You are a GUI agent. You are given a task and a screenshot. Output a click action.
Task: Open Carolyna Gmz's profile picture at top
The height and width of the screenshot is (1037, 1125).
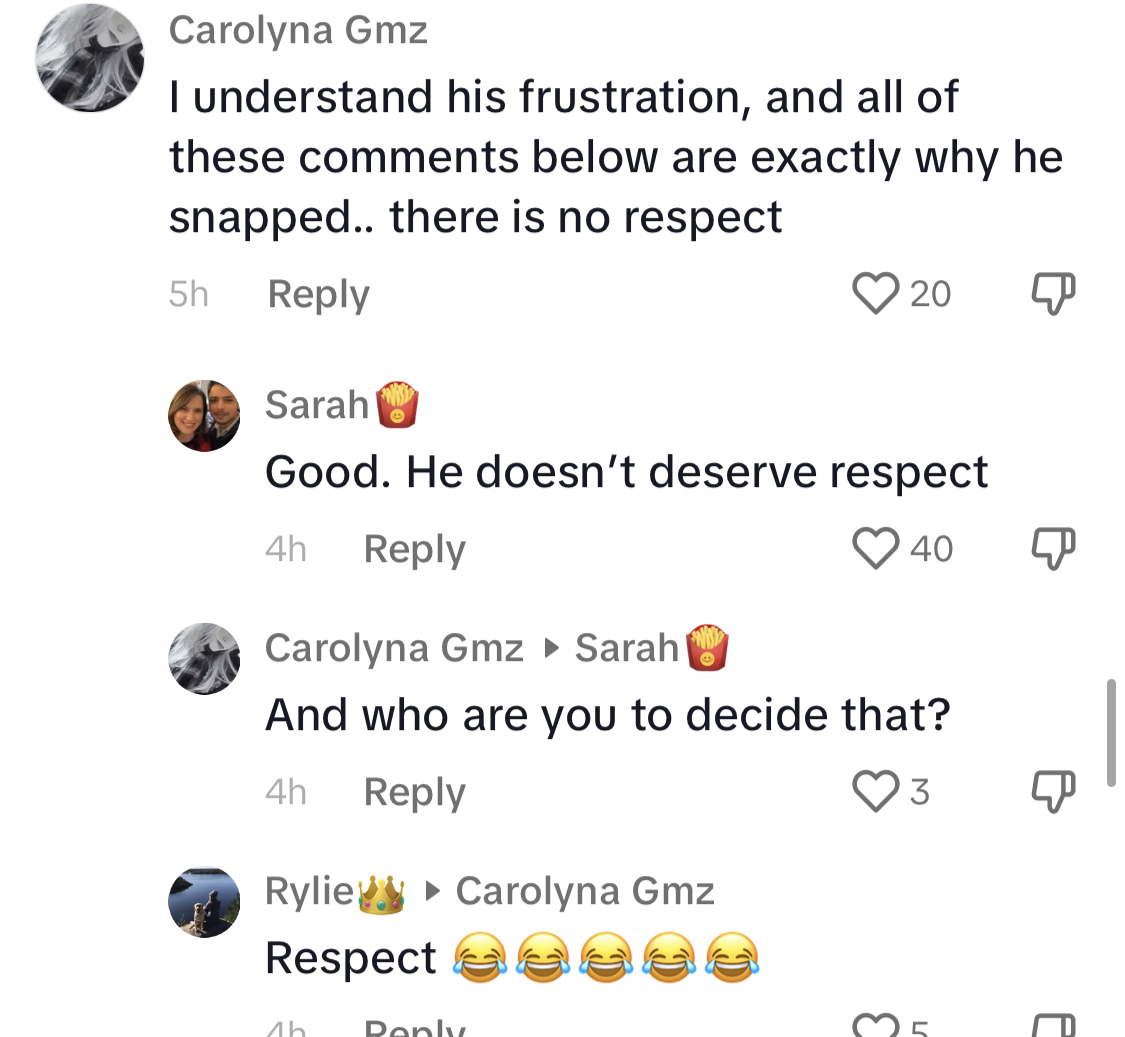click(90, 58)
